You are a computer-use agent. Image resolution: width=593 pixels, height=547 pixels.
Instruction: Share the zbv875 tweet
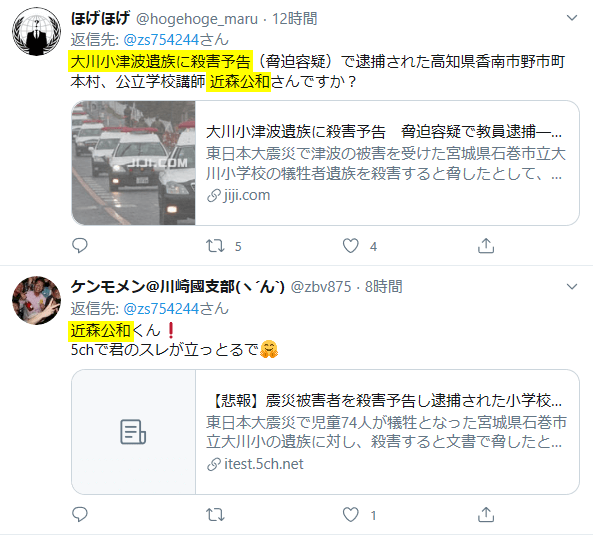pyautogui.click(x=486, y=515)
